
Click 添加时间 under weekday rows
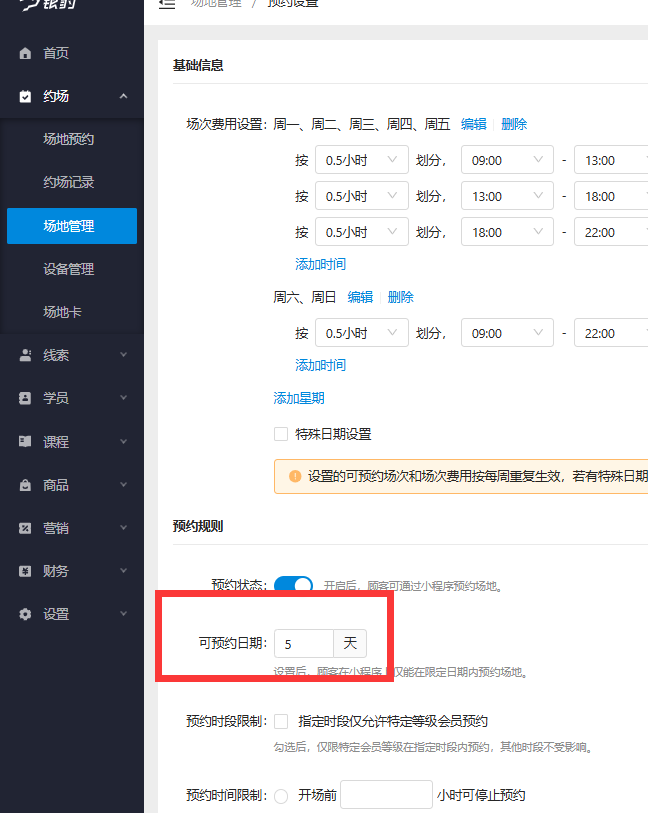(320, 264)
